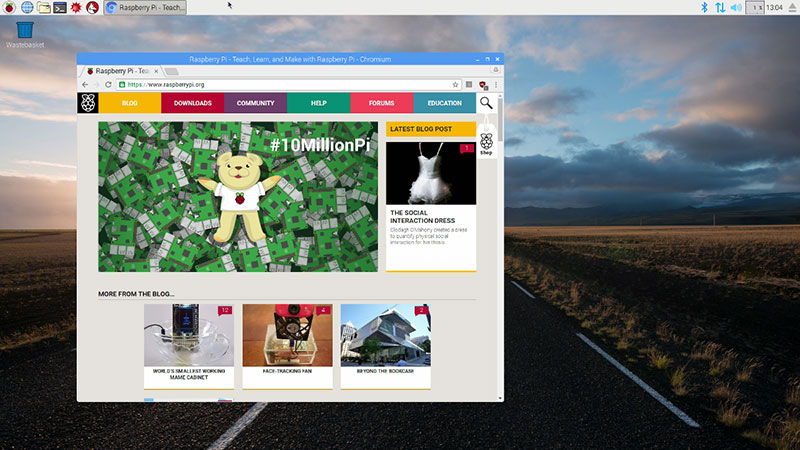Open Mathematica from the taskbar

tap(76, 7)
